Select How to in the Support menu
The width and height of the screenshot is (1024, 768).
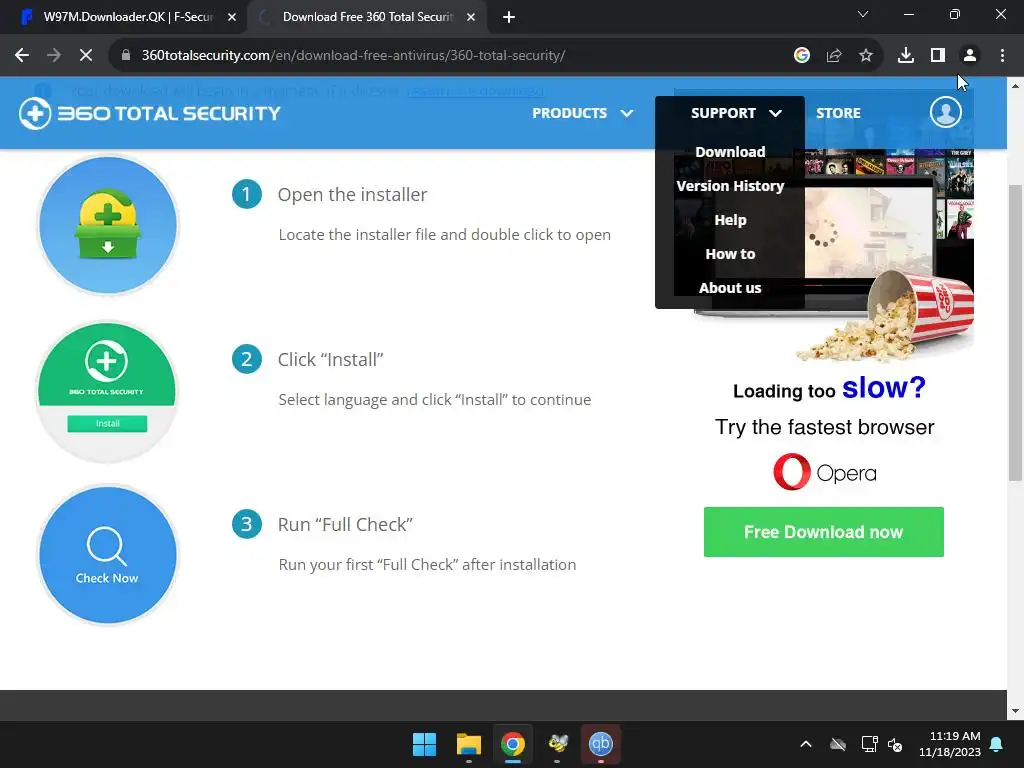730,254
